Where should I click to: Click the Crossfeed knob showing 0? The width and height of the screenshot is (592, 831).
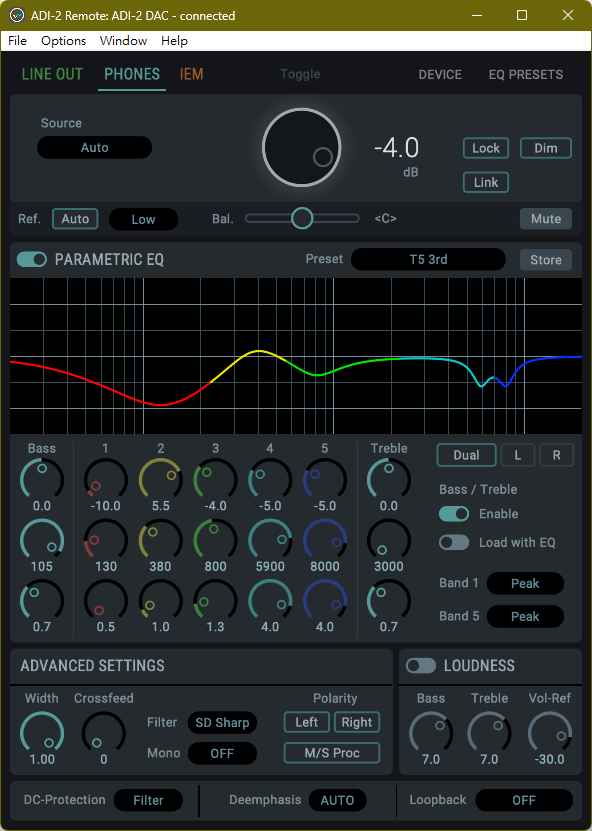pos(103,733)
